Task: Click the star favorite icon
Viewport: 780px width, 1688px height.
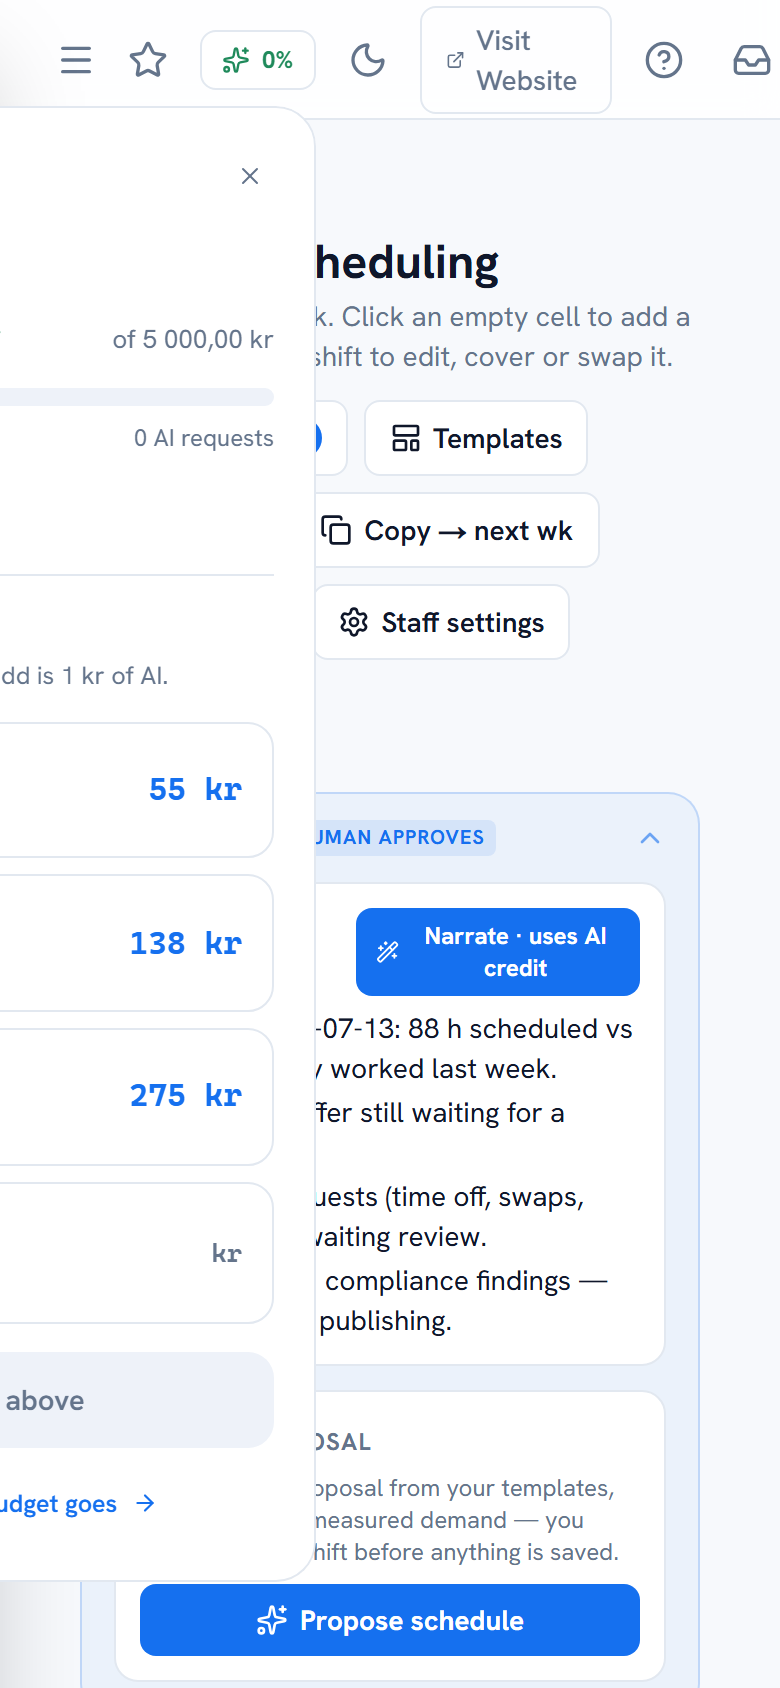Action: [x=148, y=60]
